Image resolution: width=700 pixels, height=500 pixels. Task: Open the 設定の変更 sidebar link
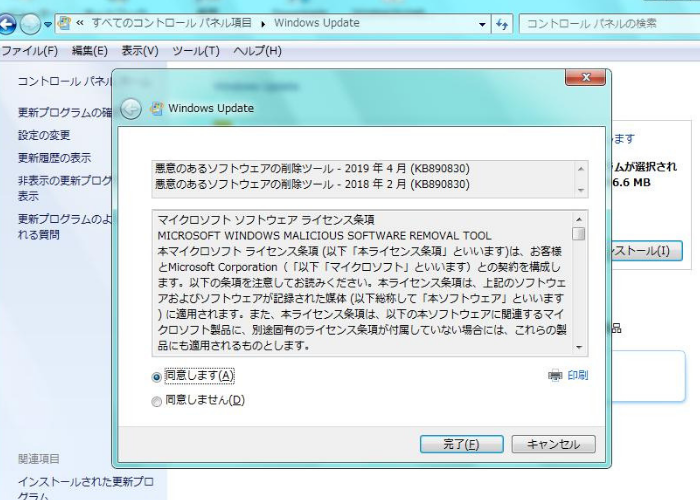[x=44, y=135]
